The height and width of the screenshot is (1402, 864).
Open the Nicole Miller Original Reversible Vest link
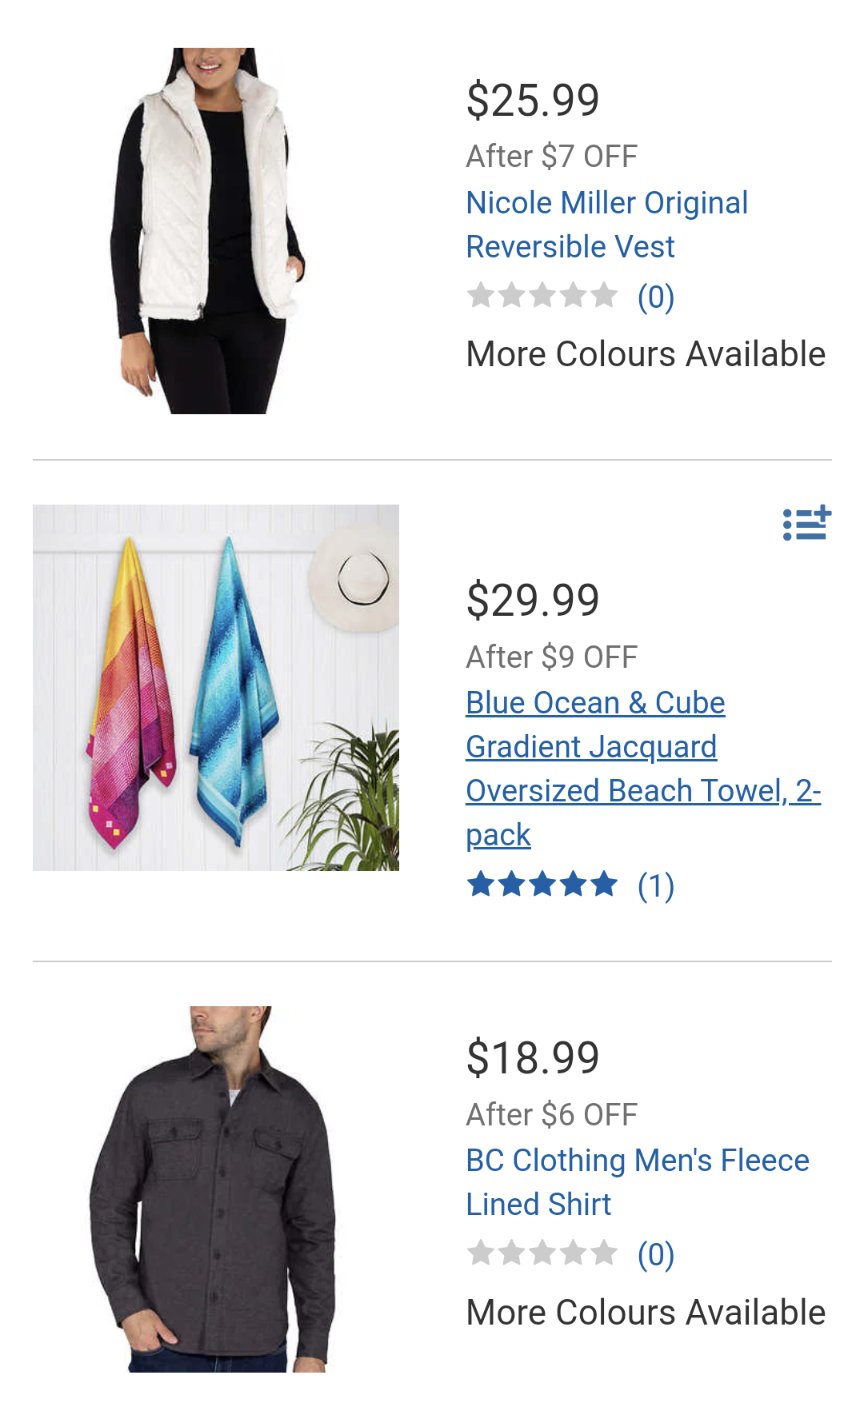click(x=607, y=224)
